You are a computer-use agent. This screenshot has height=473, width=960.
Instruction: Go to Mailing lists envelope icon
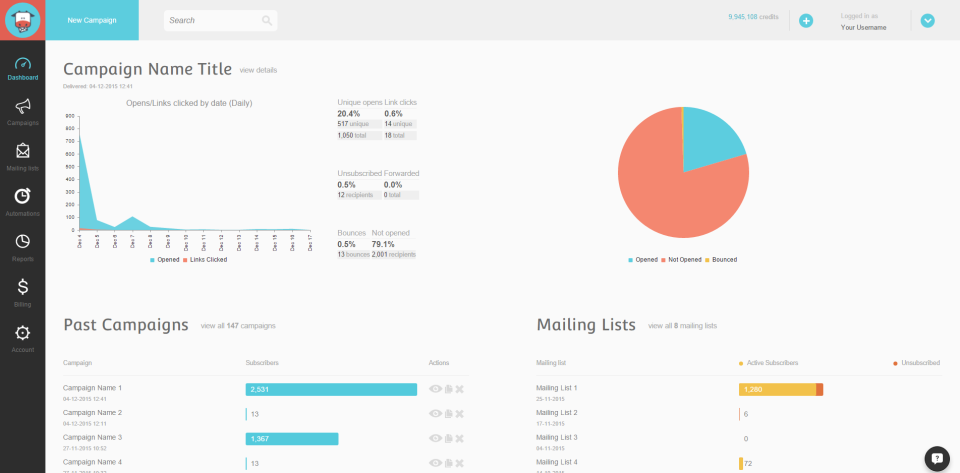(23, 151)
